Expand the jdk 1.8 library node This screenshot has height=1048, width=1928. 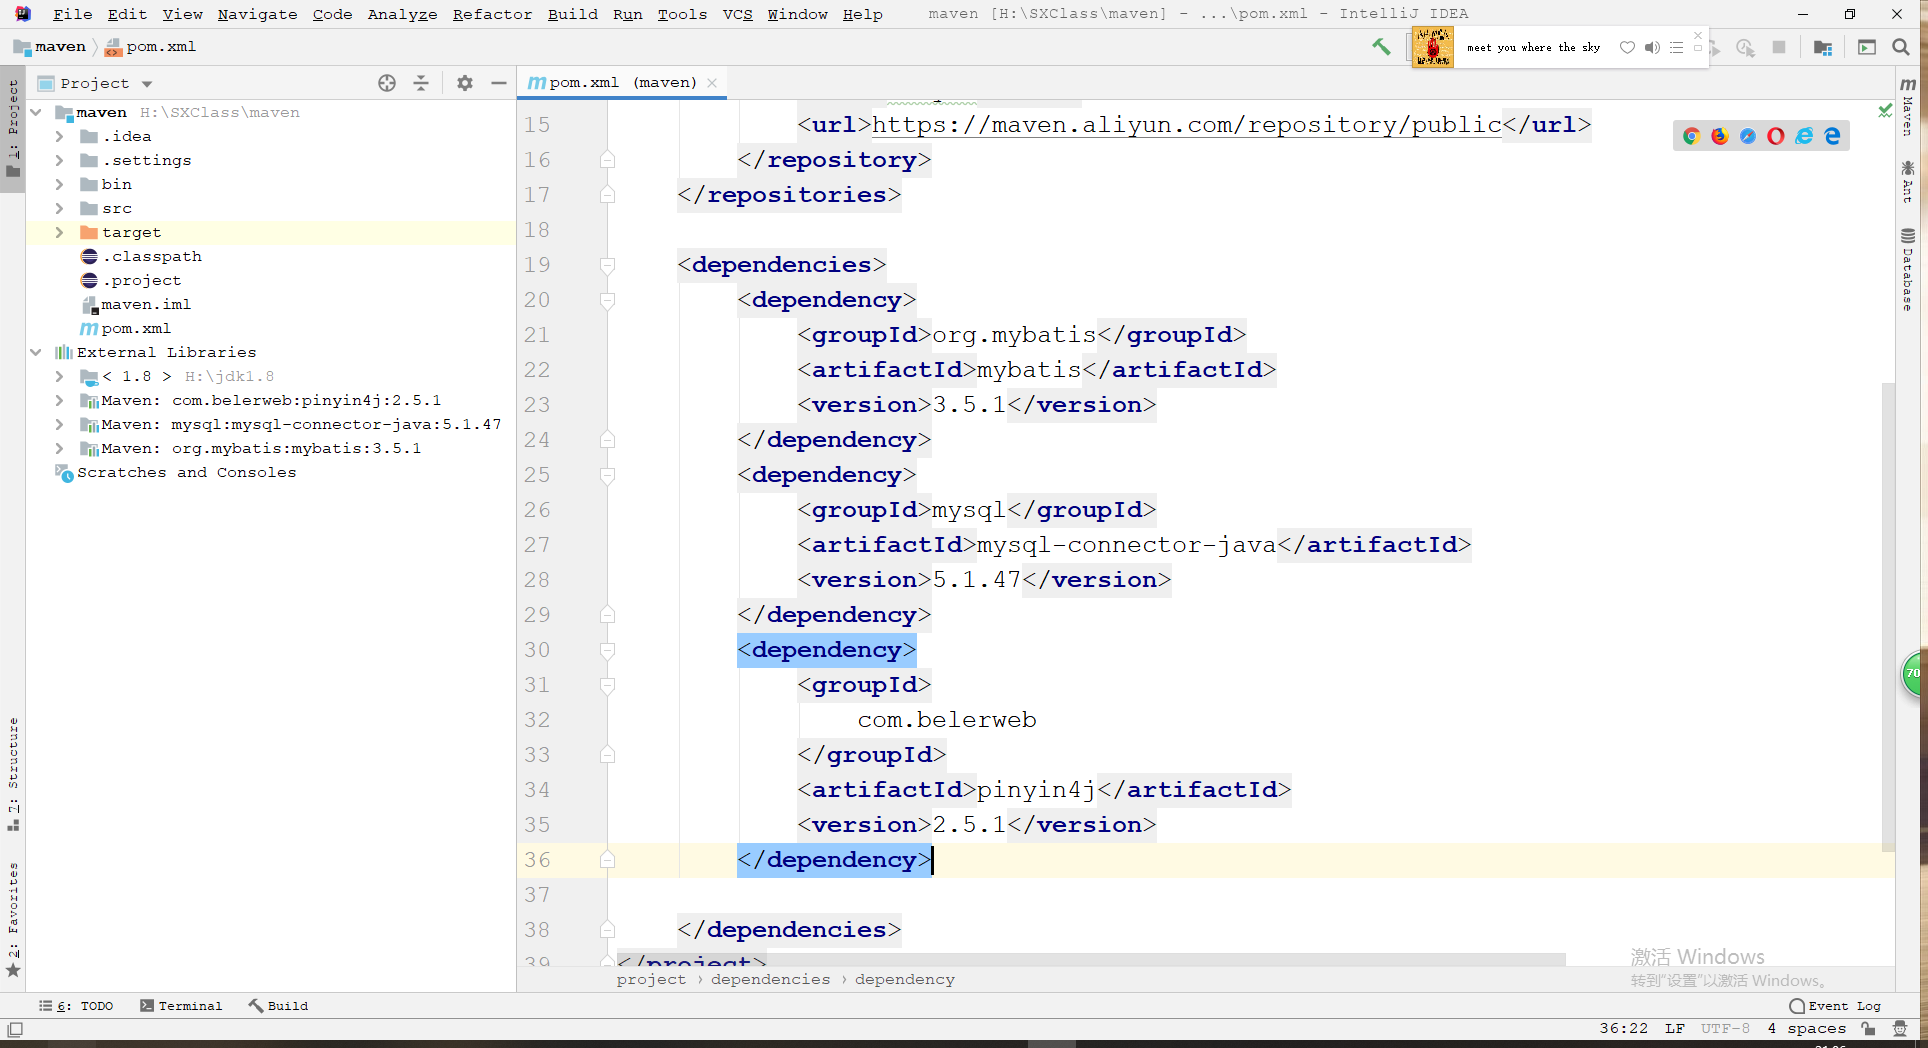tap(59, 376)
